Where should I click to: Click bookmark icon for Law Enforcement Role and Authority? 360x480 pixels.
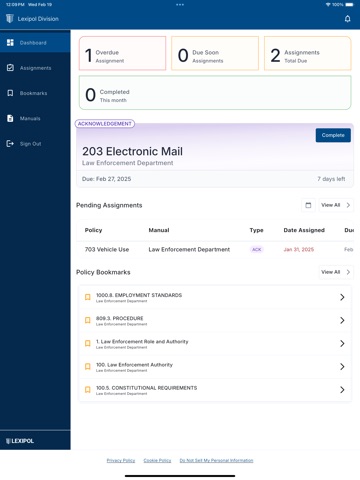click(x=87, y=343)
